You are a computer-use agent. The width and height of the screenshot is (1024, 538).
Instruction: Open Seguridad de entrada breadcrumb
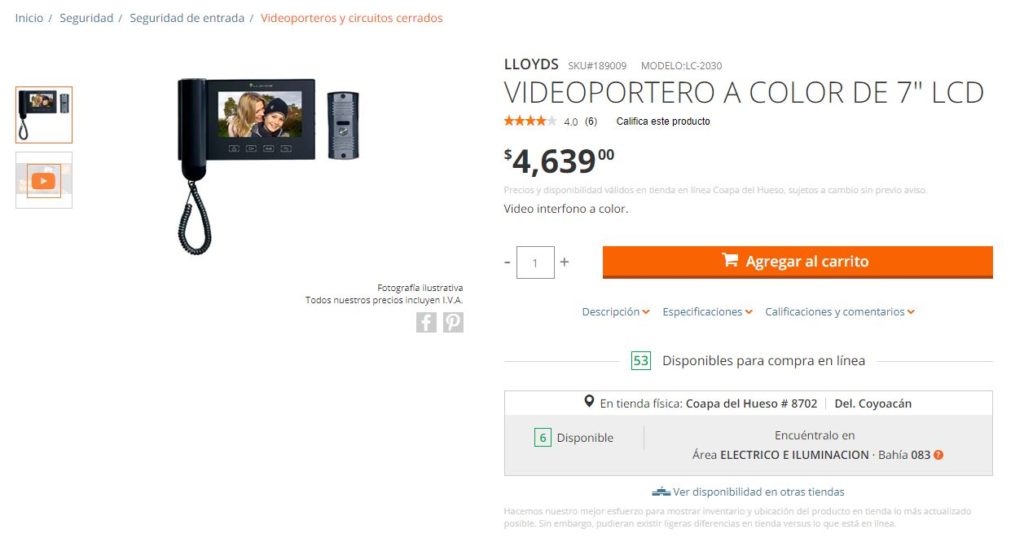[187, 18]
